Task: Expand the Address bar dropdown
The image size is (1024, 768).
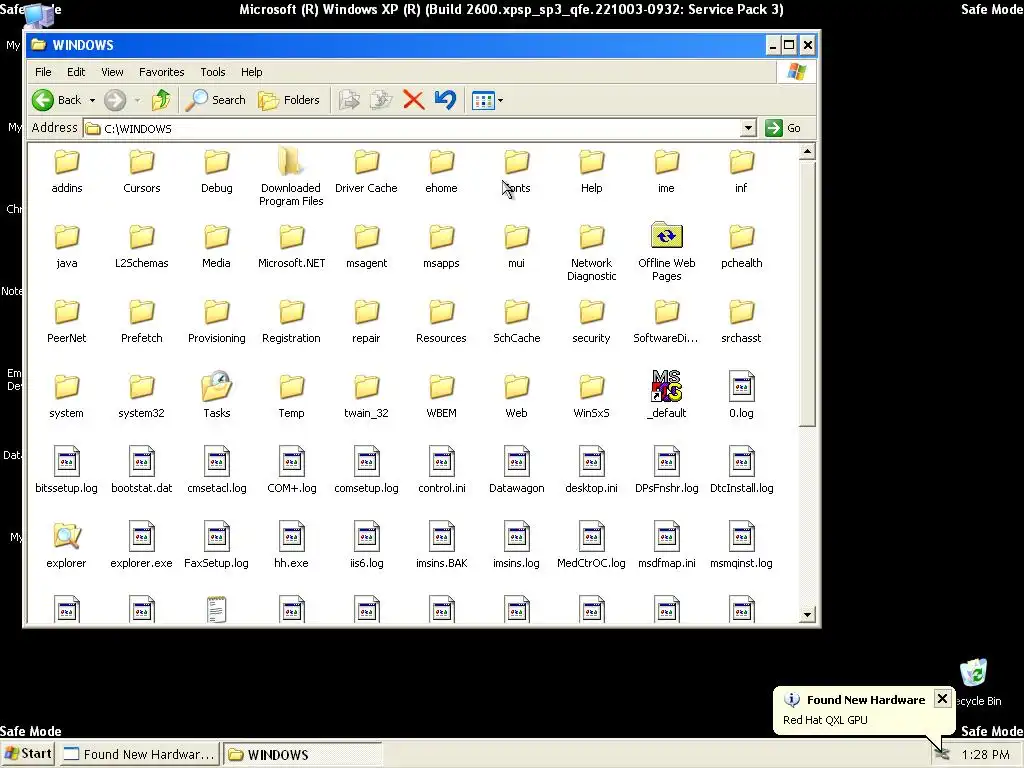Action: coord(748,128)
